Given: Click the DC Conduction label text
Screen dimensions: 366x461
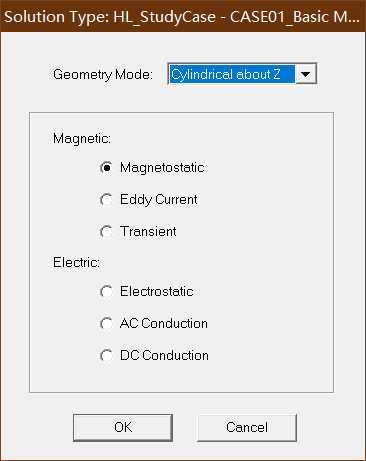Looking at the screenshot, I should 164,355.
